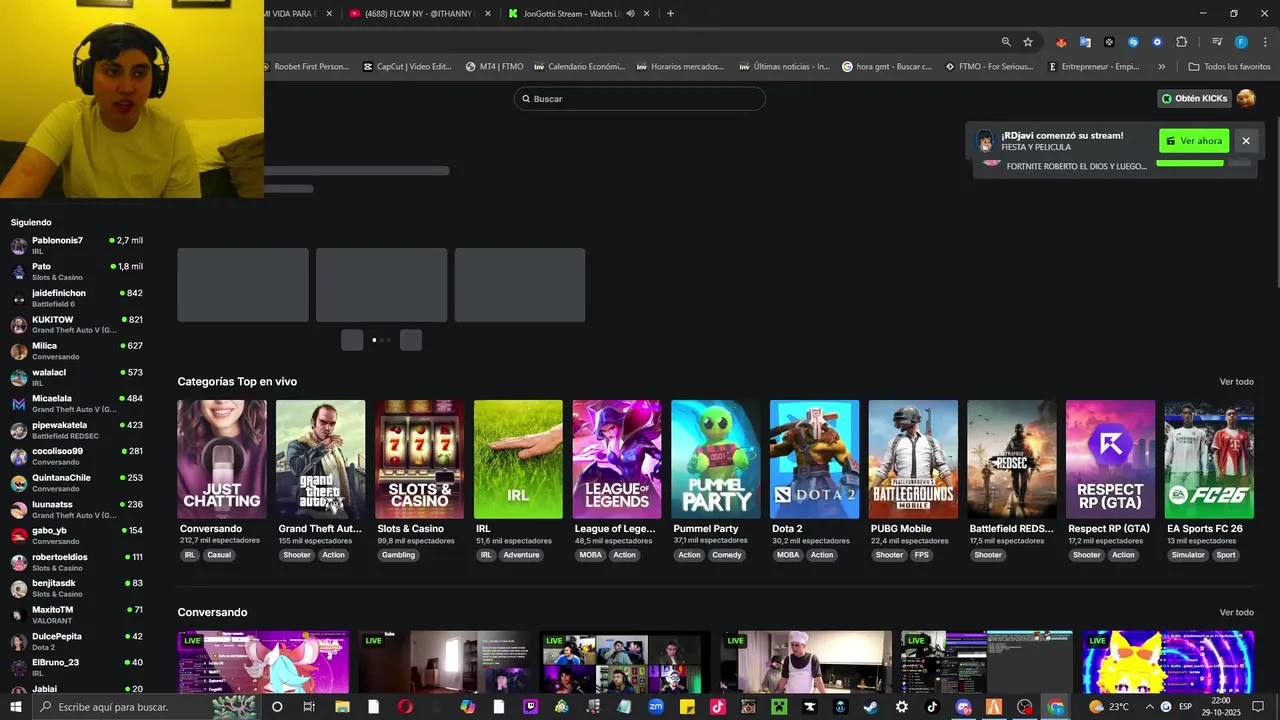This screenshot has width=1280, height=720.
Task: Open the League of Legends category thumbnail
Action: 617,459
